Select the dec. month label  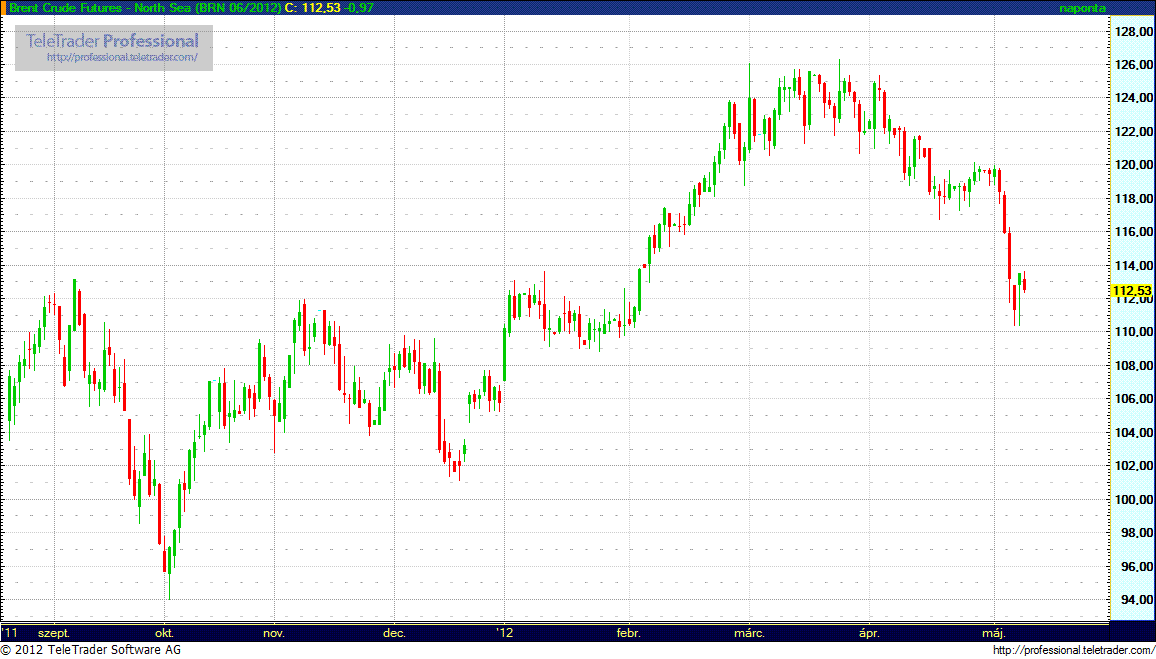click(x=394, y=633)
